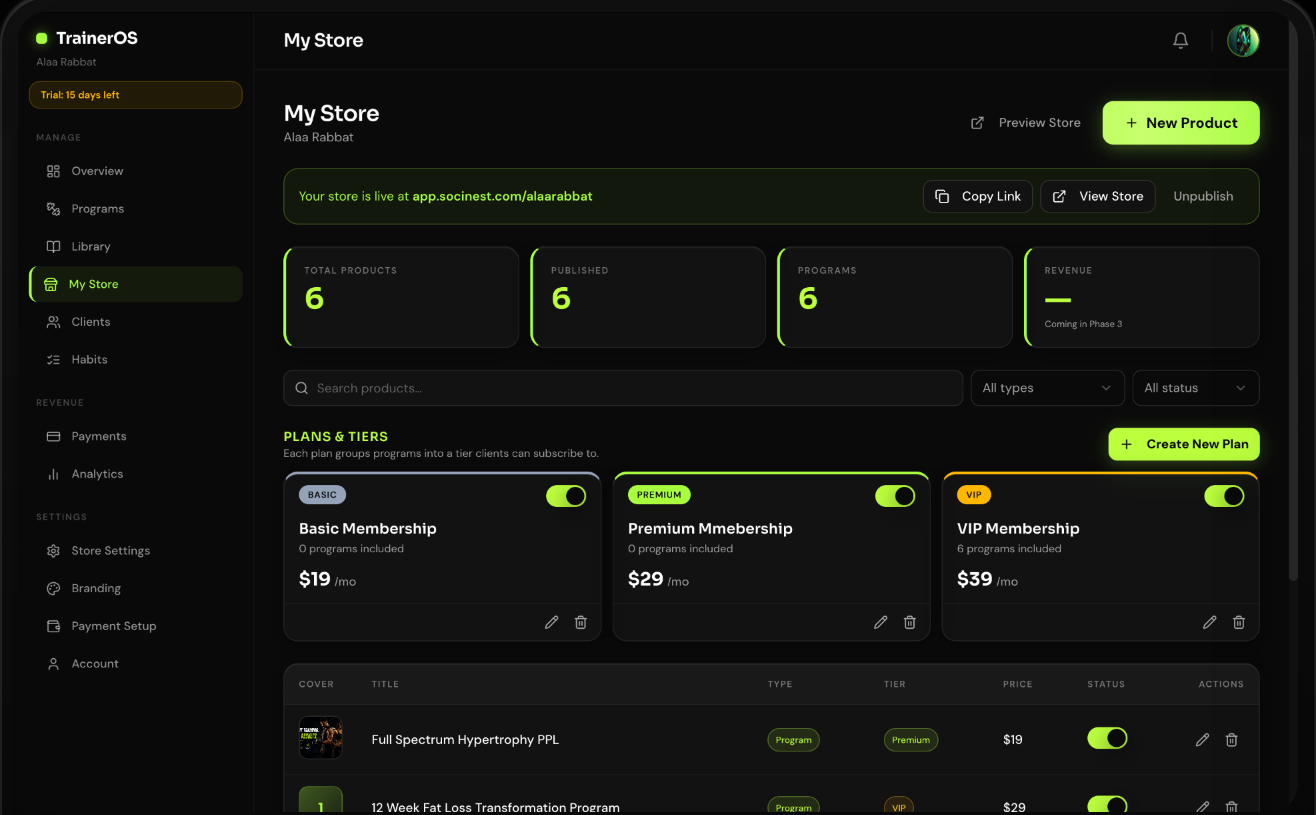Click the Search products field

(x=623, y=388)
